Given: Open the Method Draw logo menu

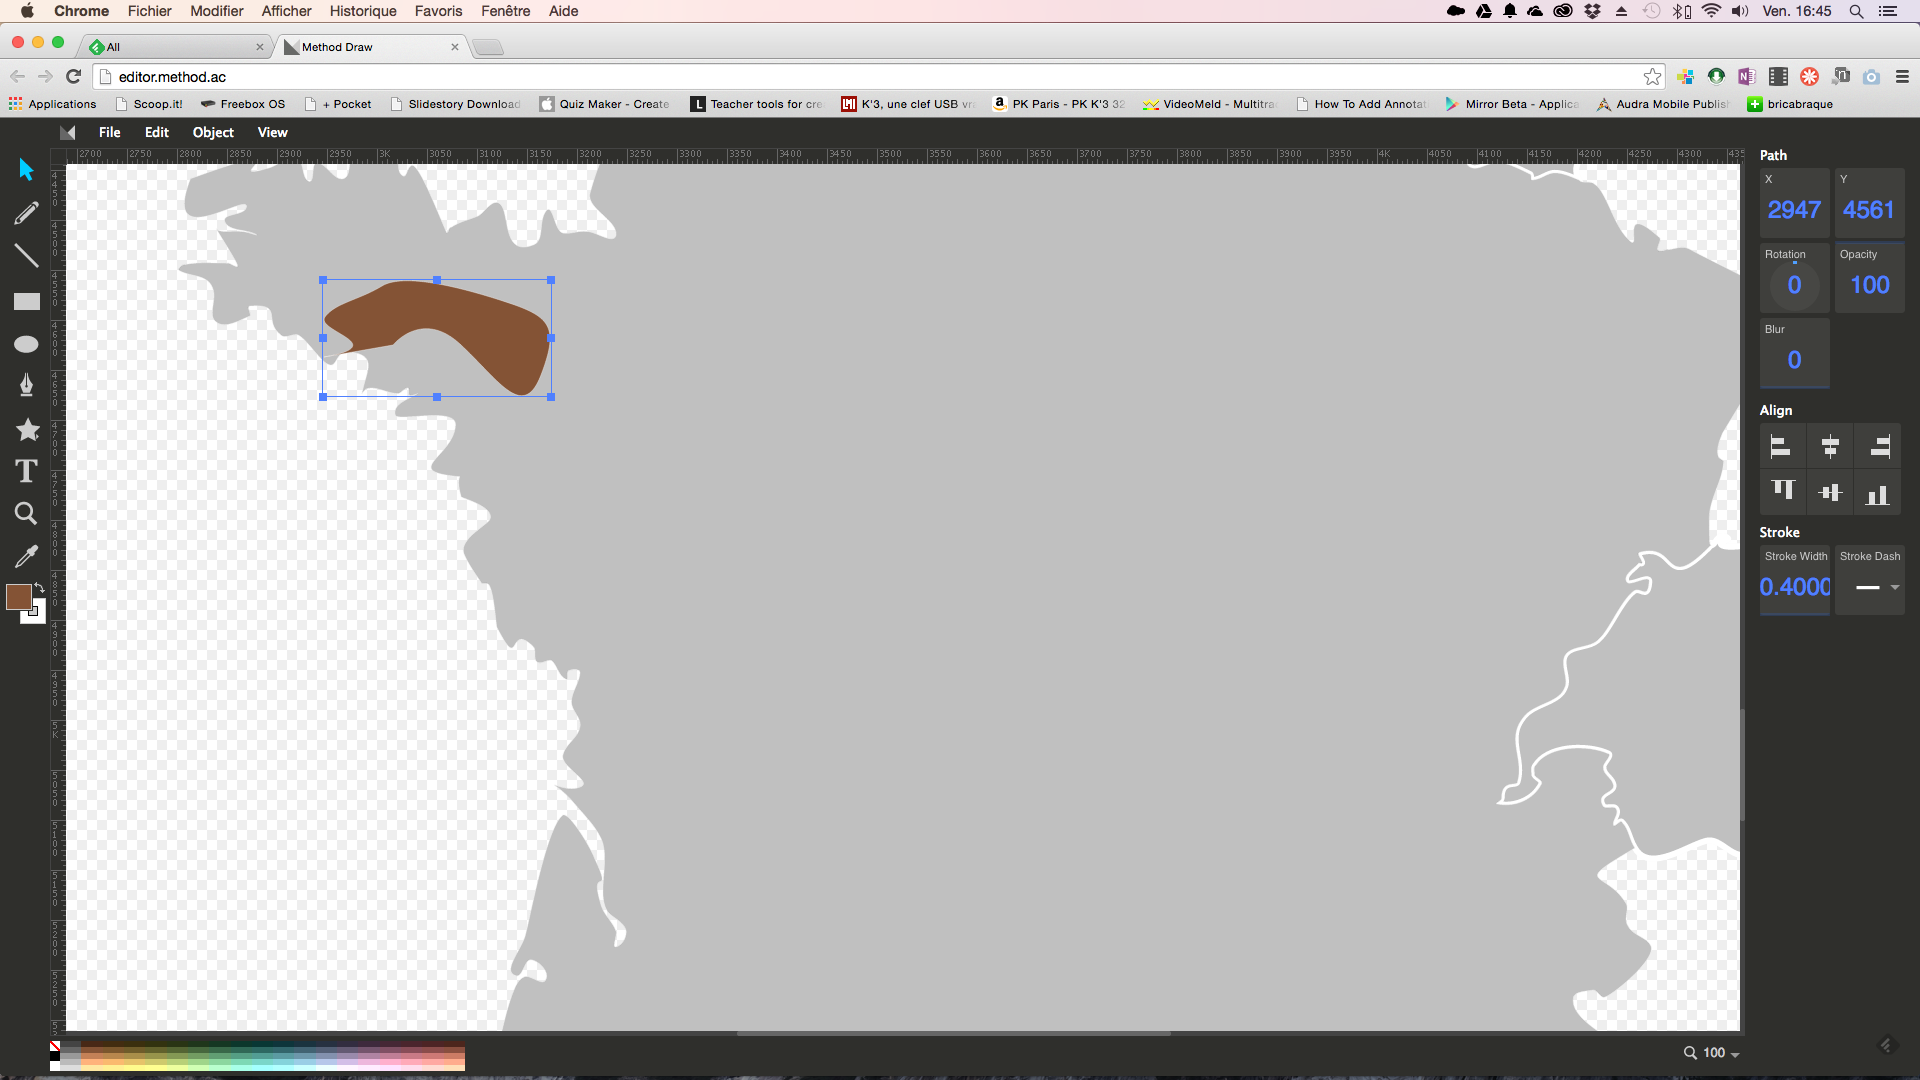Looking at the screenshot, I should 68,132.
